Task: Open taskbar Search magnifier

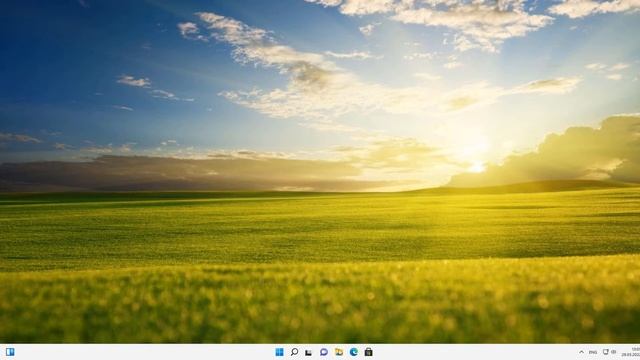Action: point(294,352)
